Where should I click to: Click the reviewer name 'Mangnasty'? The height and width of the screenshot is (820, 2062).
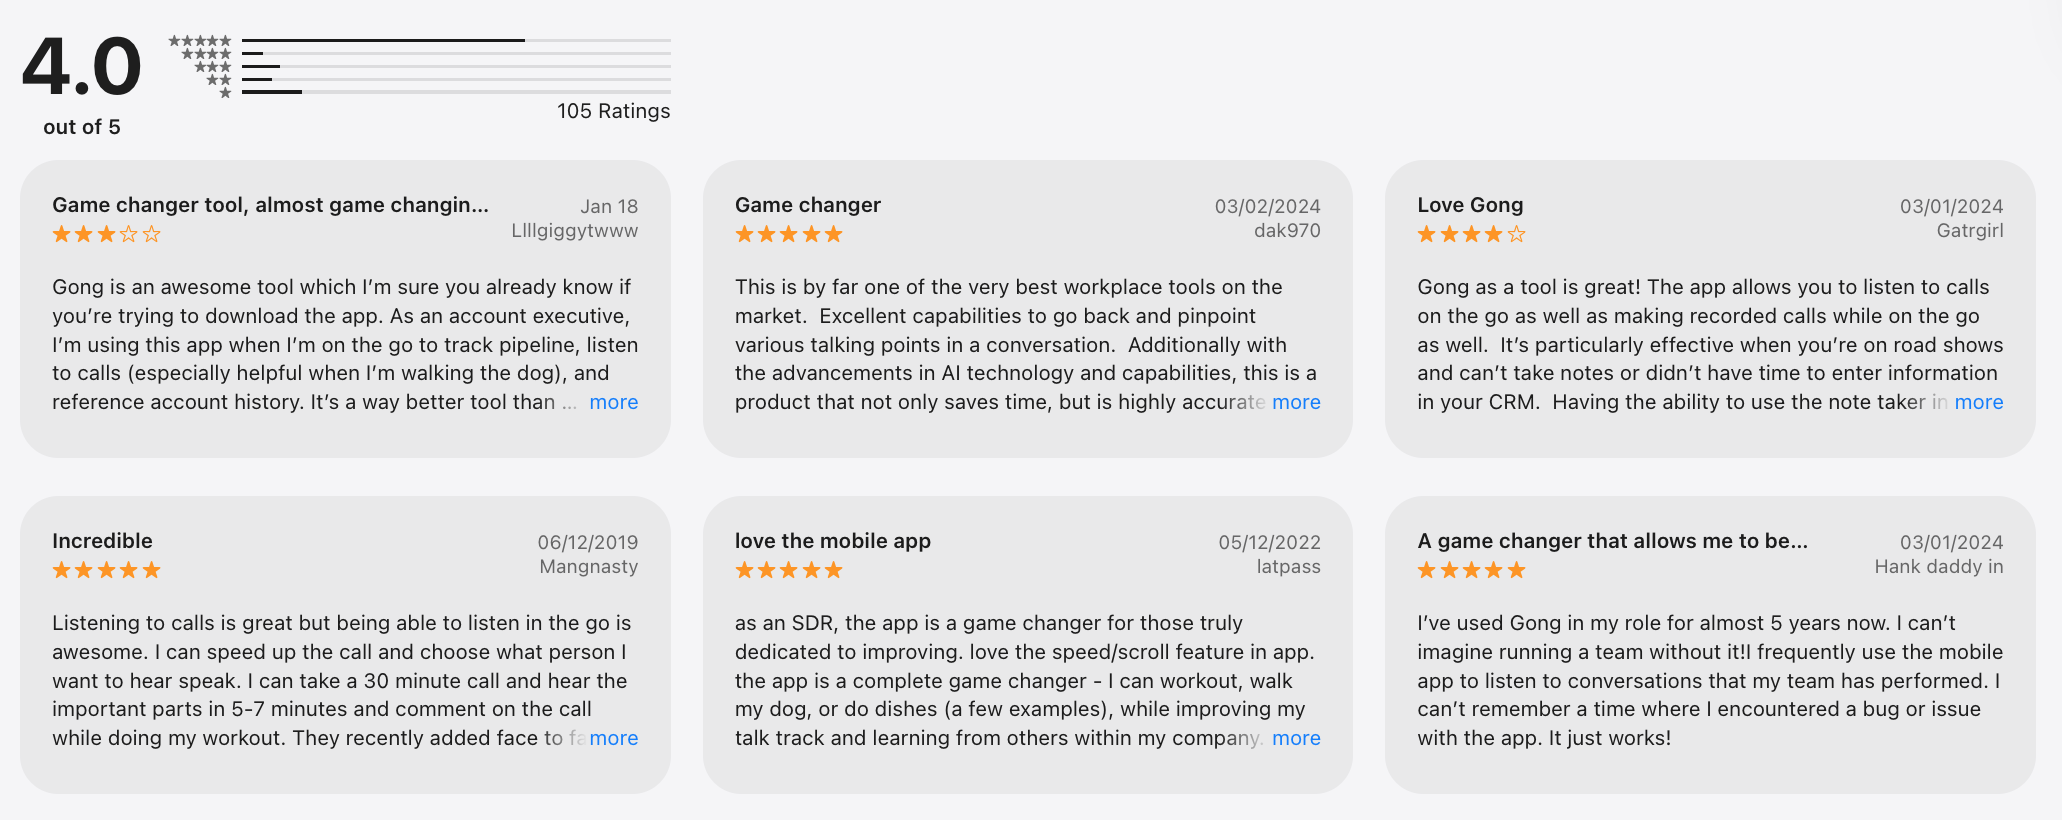click(588, 567)
